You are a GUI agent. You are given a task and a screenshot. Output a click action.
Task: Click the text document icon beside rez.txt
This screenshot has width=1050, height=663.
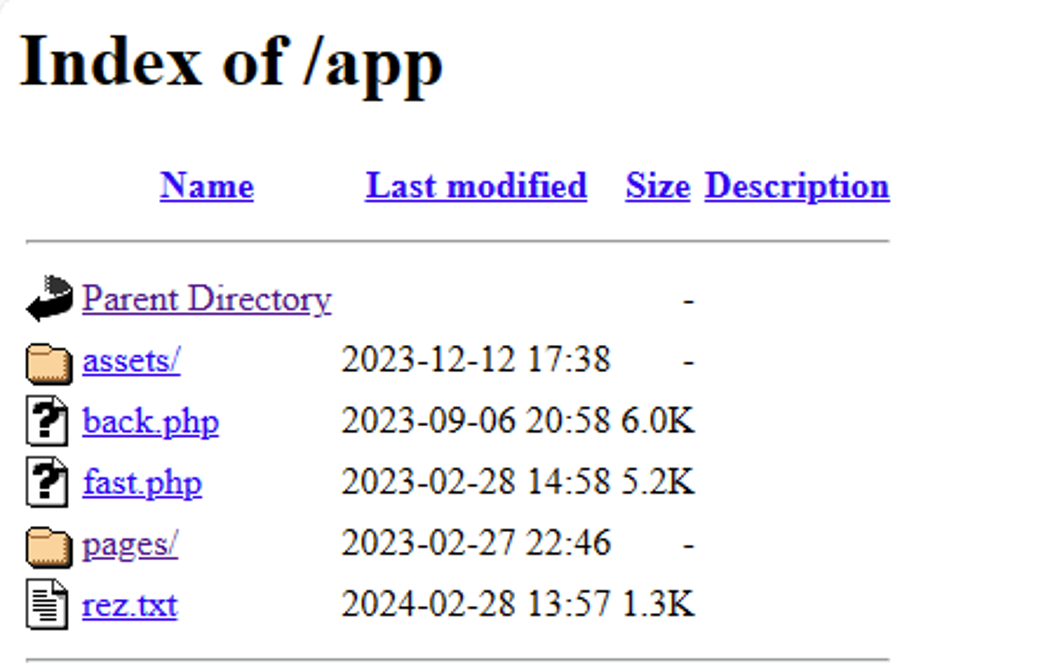click(47, 606)
